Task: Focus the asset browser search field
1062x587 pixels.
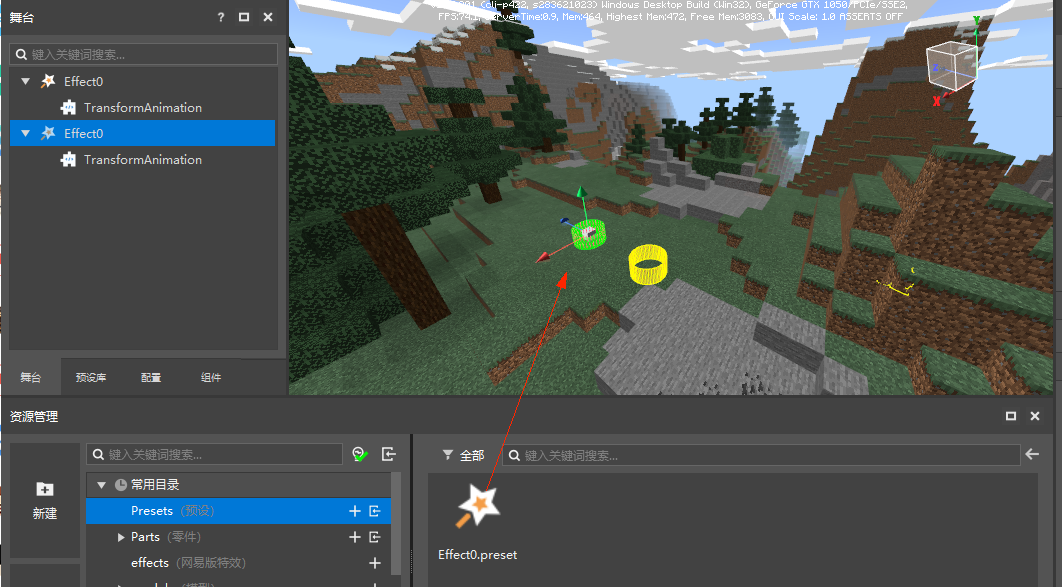Action: (761, 455)
